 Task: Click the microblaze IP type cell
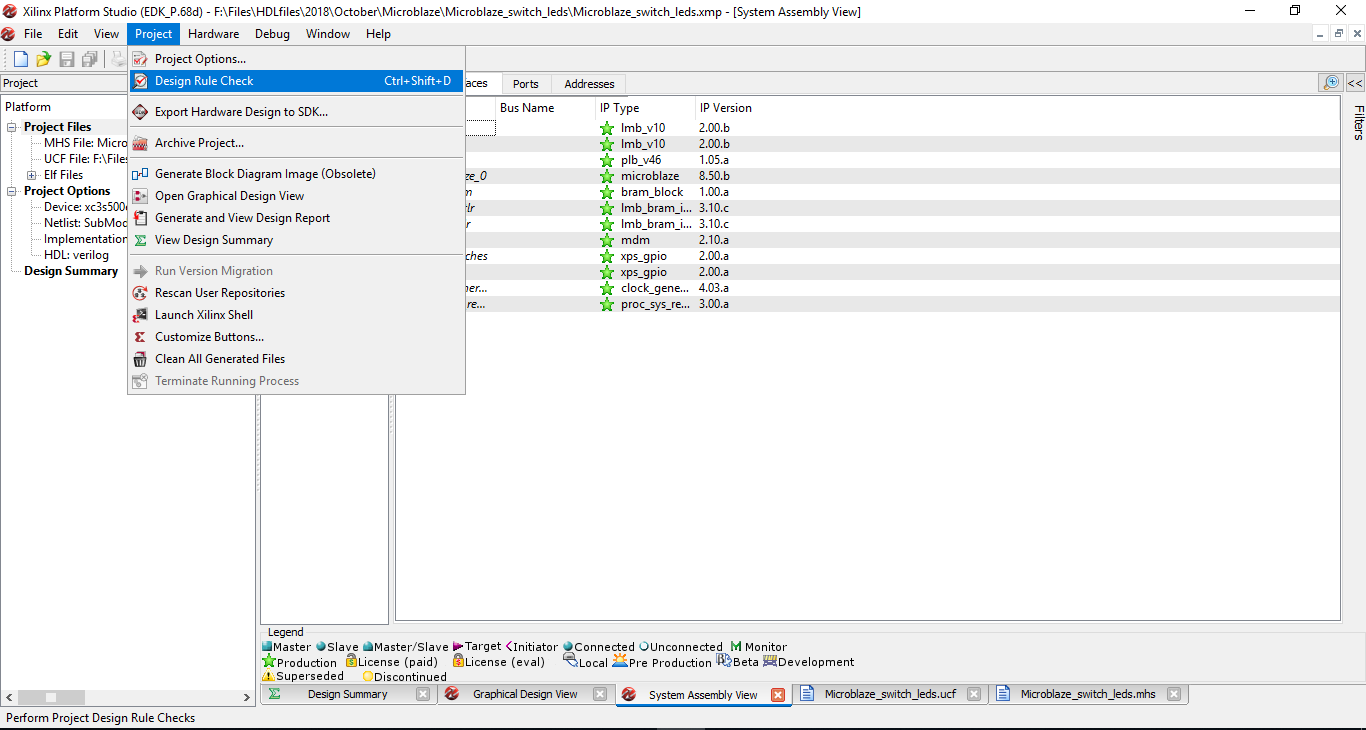[650, 176]
